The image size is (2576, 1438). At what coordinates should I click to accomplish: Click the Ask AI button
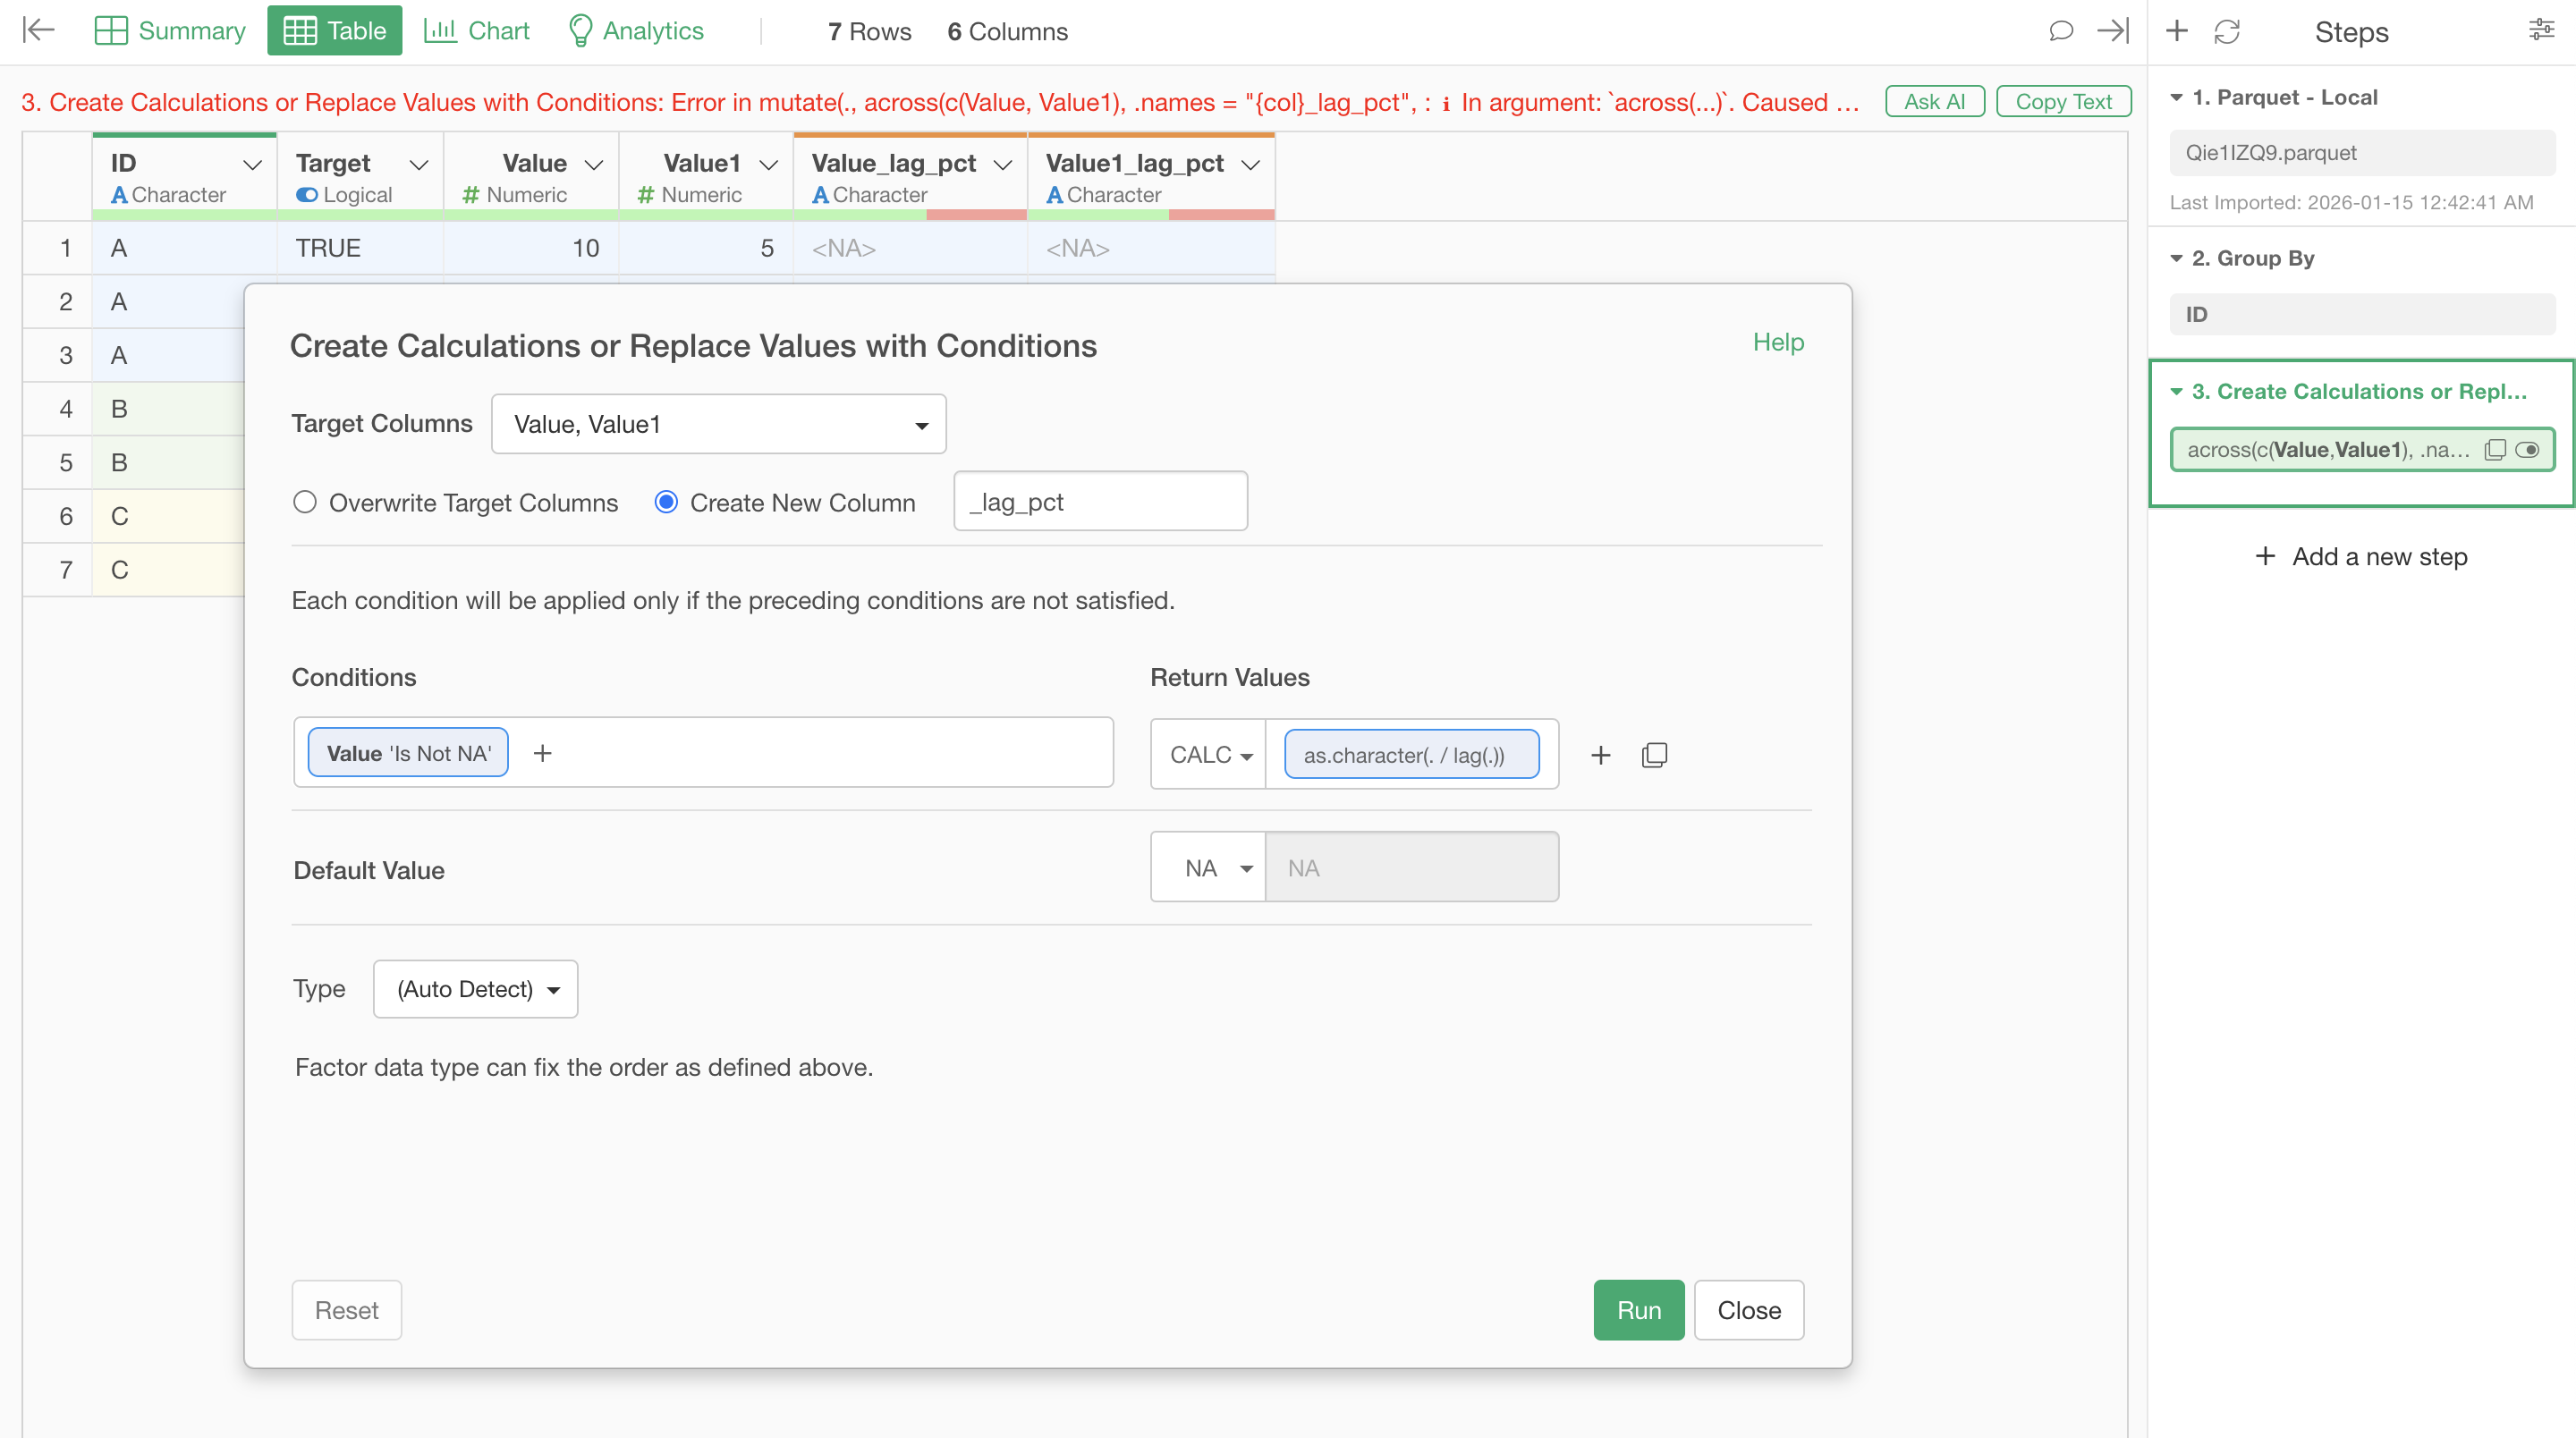1934,101
